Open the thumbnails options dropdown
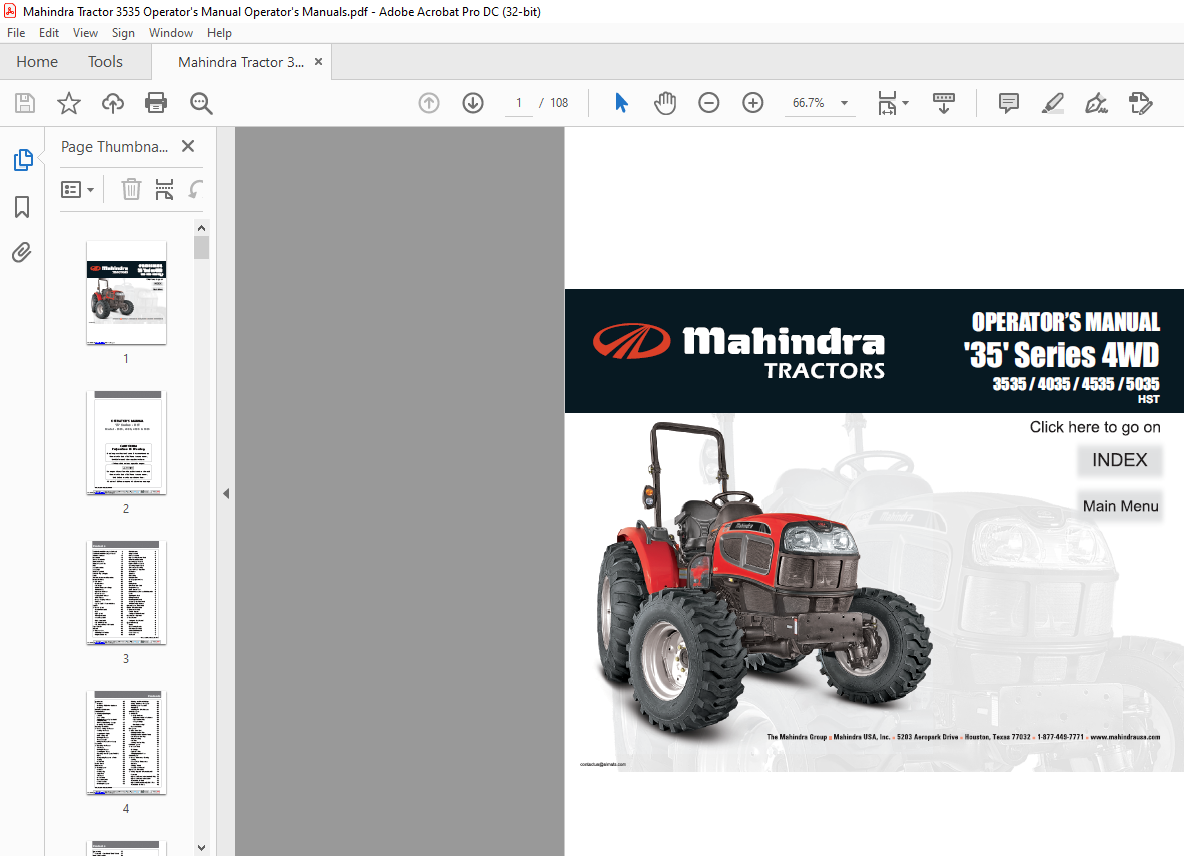 [77, 189]
